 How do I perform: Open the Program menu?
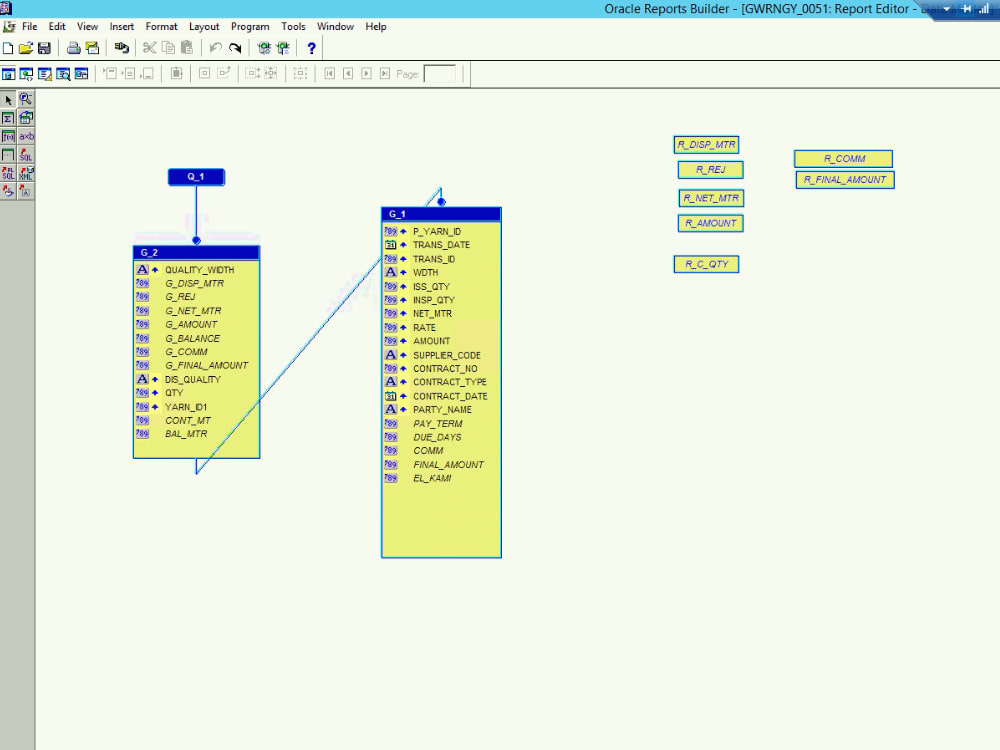click(249, 27)
